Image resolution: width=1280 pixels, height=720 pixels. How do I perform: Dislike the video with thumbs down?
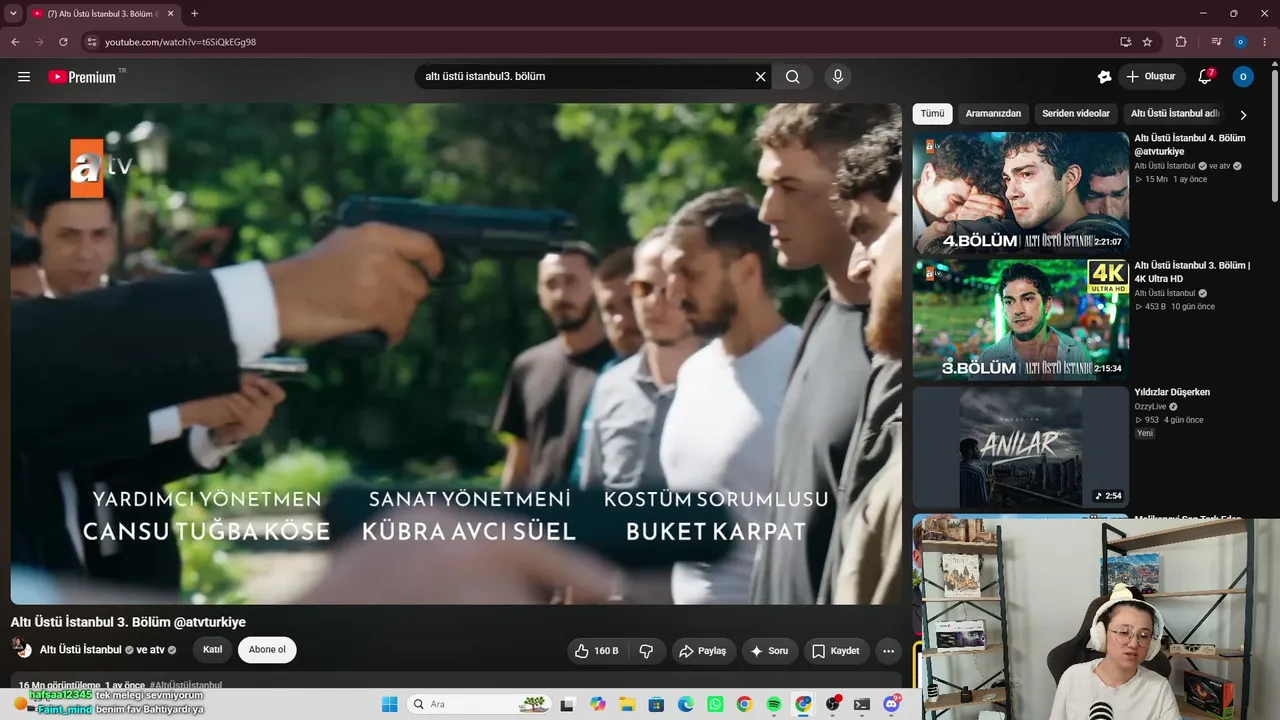646,651
